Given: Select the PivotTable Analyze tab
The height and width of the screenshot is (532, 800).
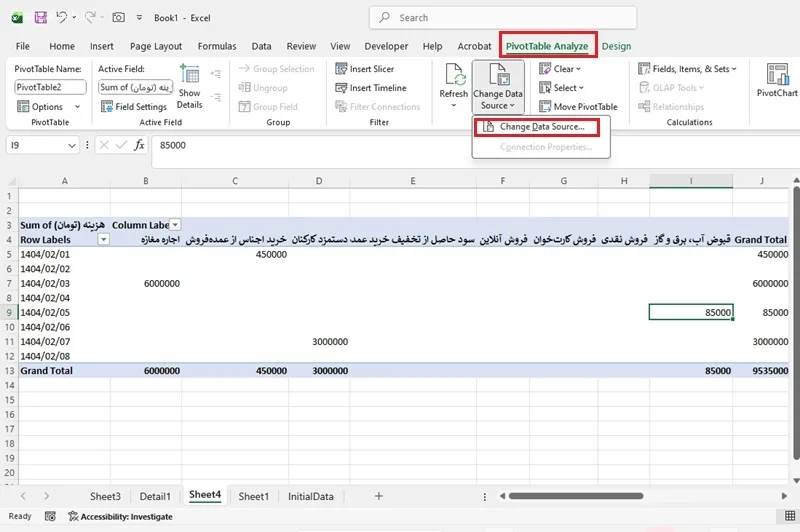Looking at the screenshot, I should [x=547, y=46].
